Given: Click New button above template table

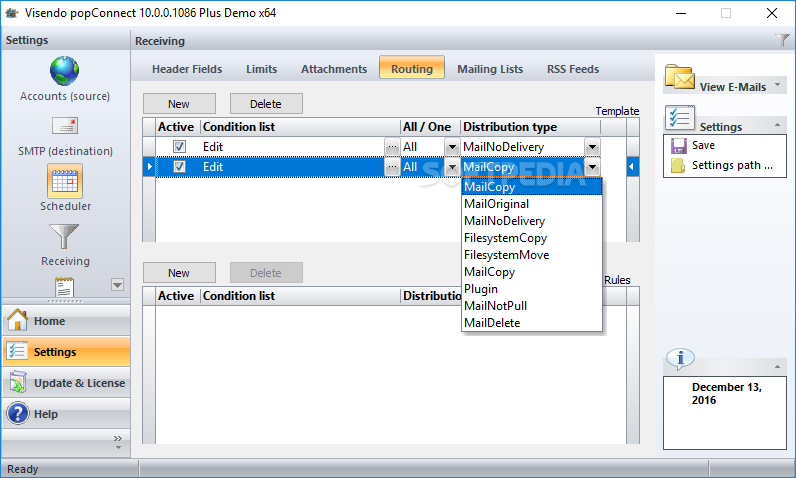Looking at the screenshot, I should pos(179,104).
